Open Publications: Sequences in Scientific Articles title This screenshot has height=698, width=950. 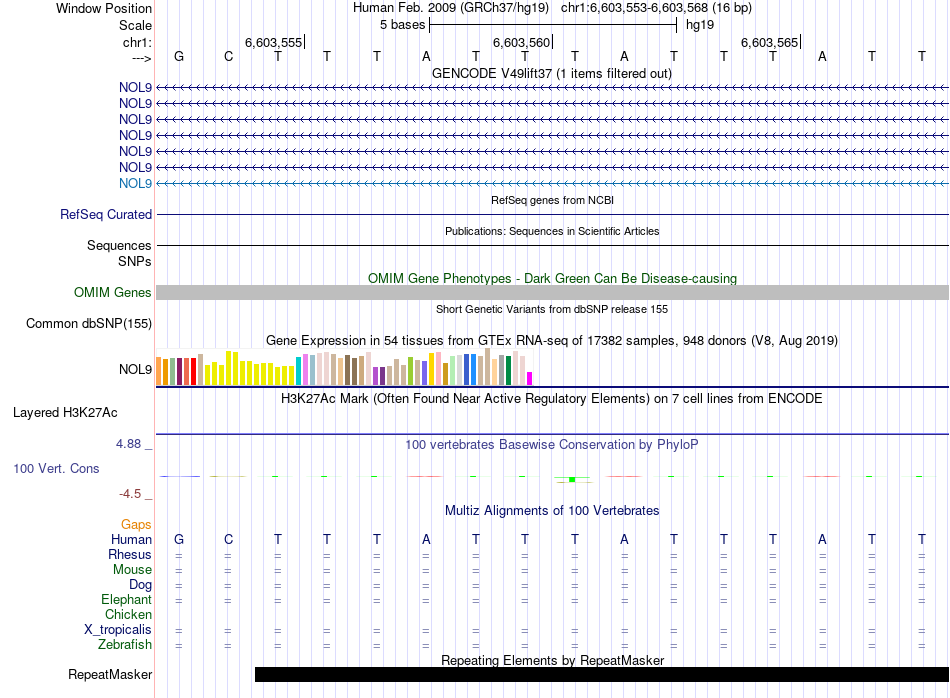(x=552, y=231)
